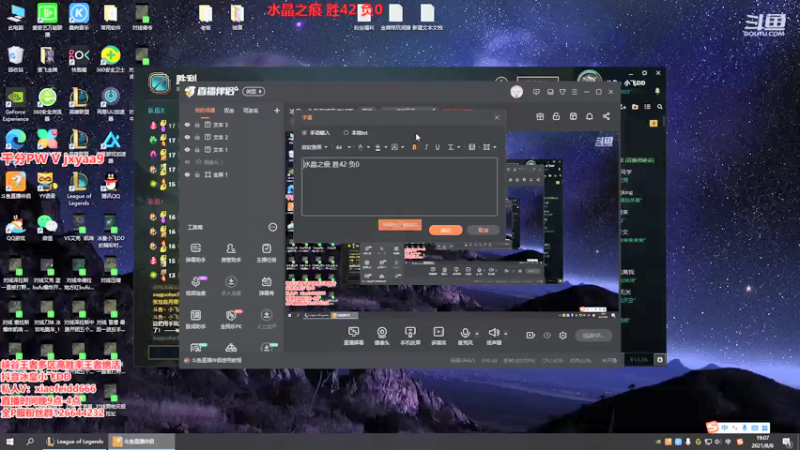Hide the 全屏 1 layer
This screenshot has width=800, height=450.
(187, 174)
